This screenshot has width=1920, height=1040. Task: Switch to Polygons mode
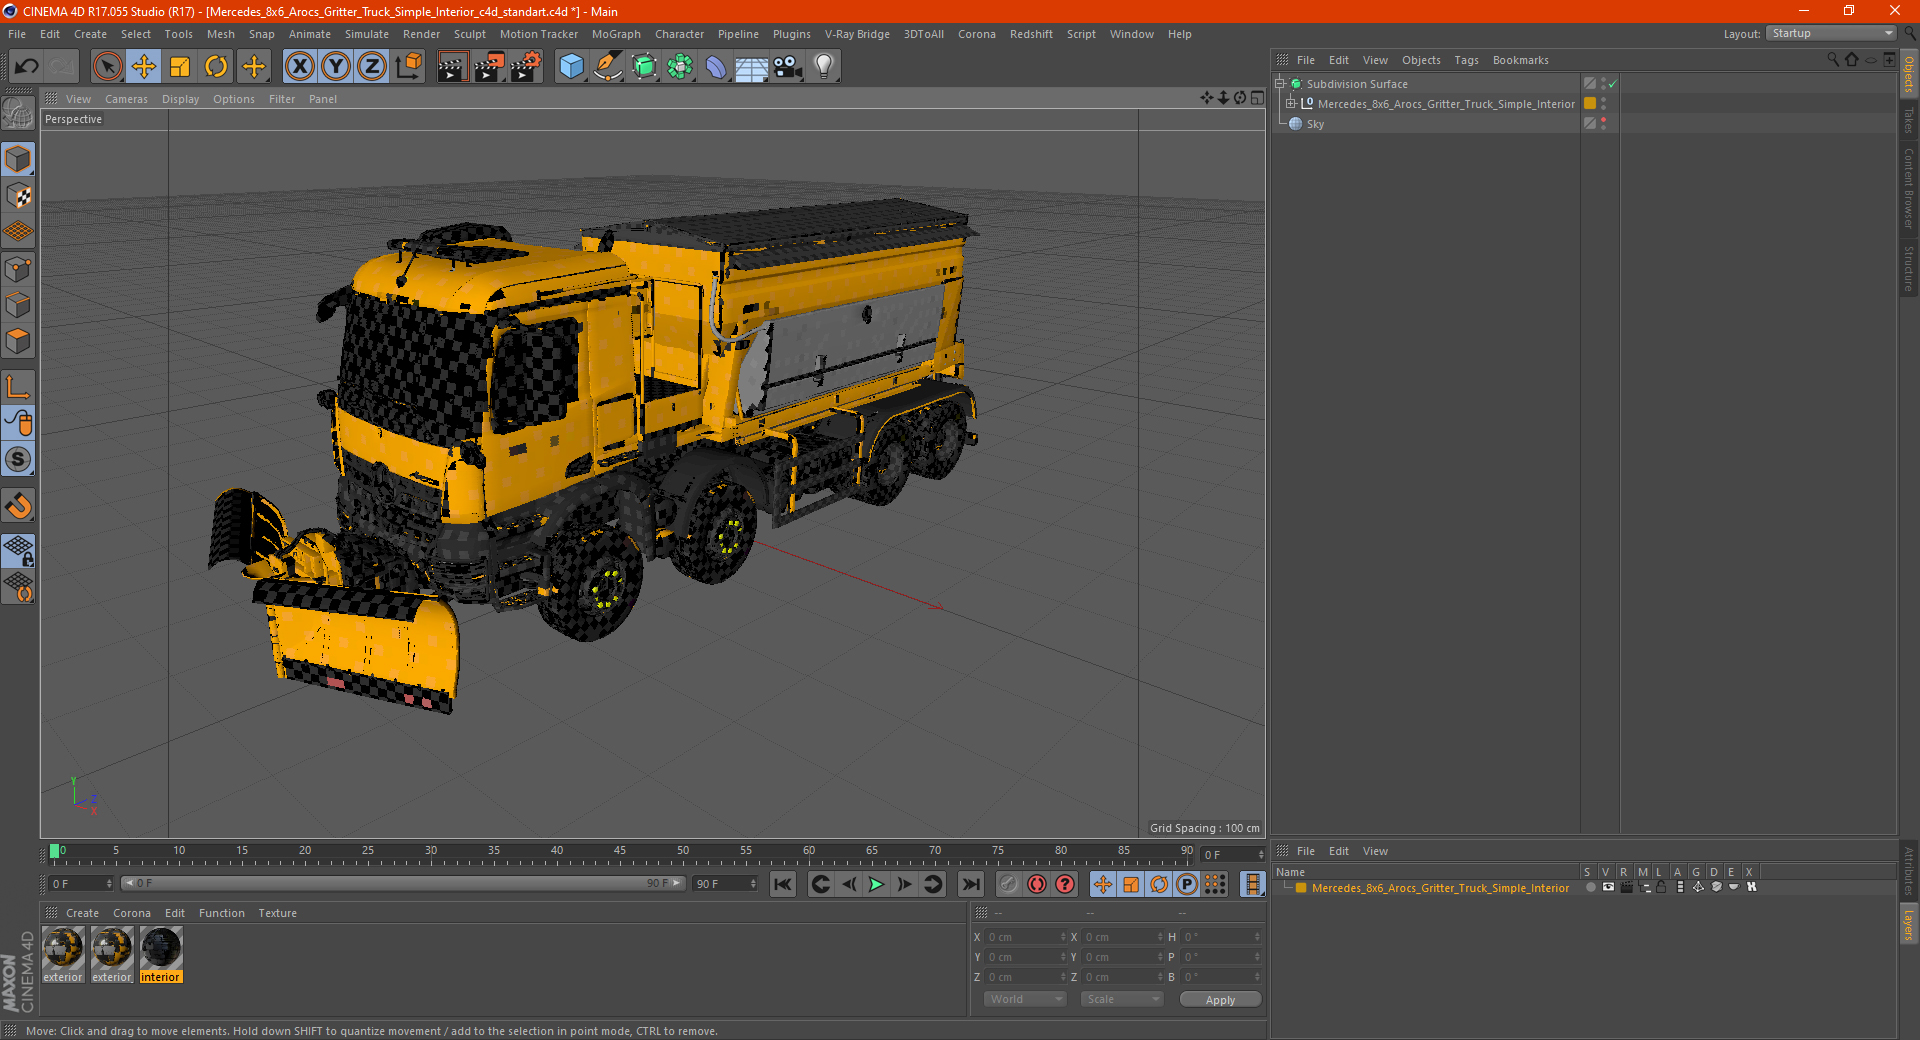(x=18, y=341)
